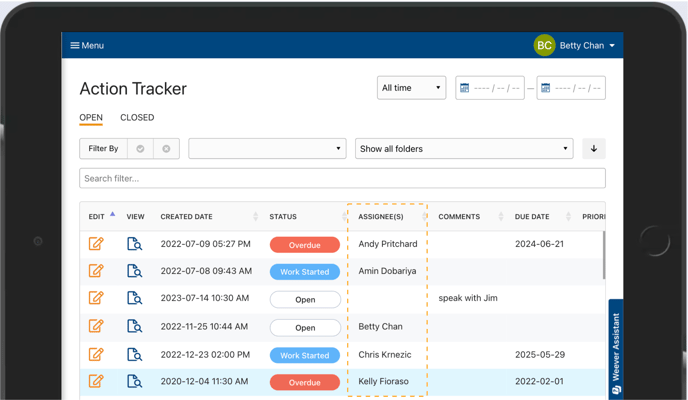Click the download arrow button

pyautogui.click(x=593, y=149)
